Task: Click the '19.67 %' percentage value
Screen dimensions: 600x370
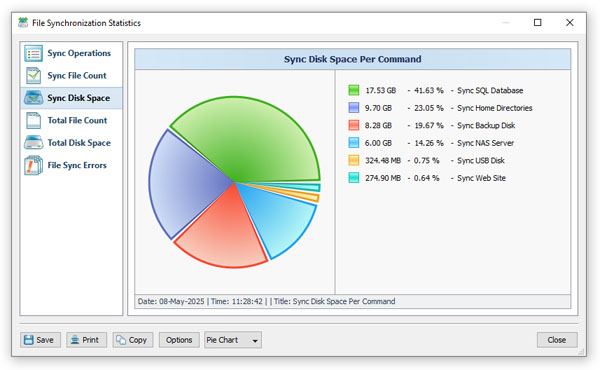Action: pyautogui.click(x=429, y=125)
